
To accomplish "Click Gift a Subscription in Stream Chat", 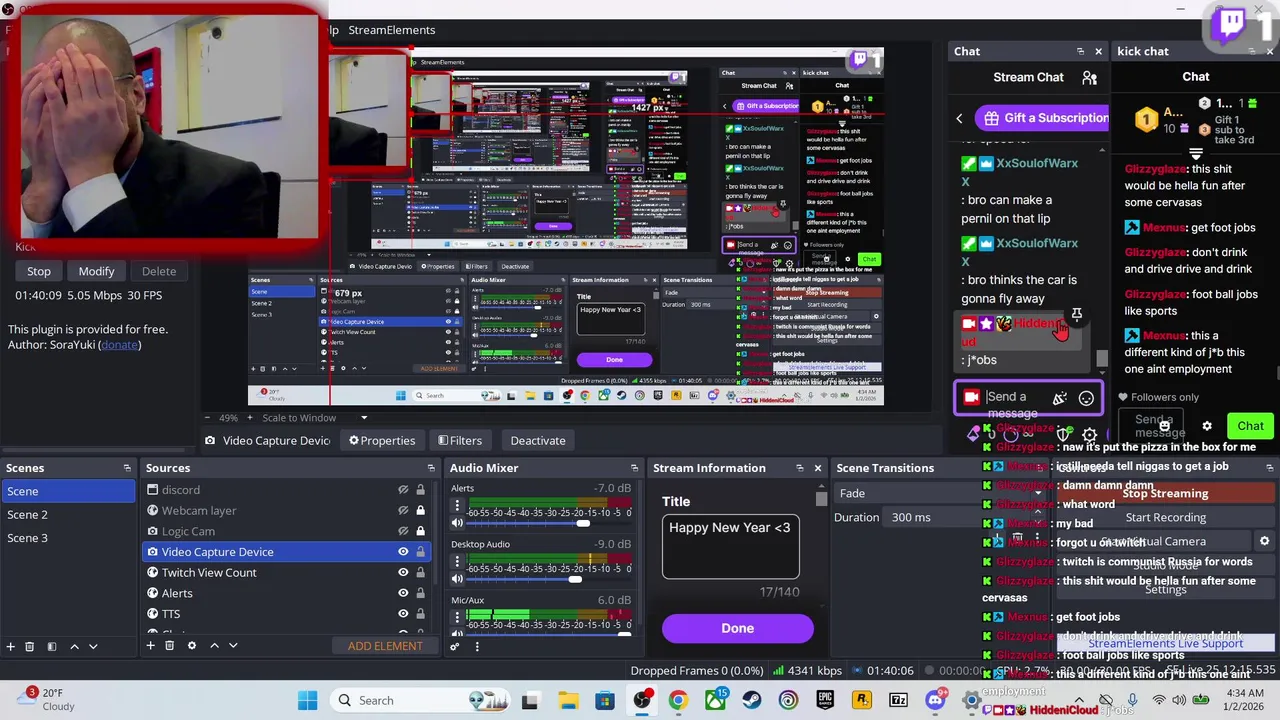I will pyautogui.click(x=1044, y=118).
